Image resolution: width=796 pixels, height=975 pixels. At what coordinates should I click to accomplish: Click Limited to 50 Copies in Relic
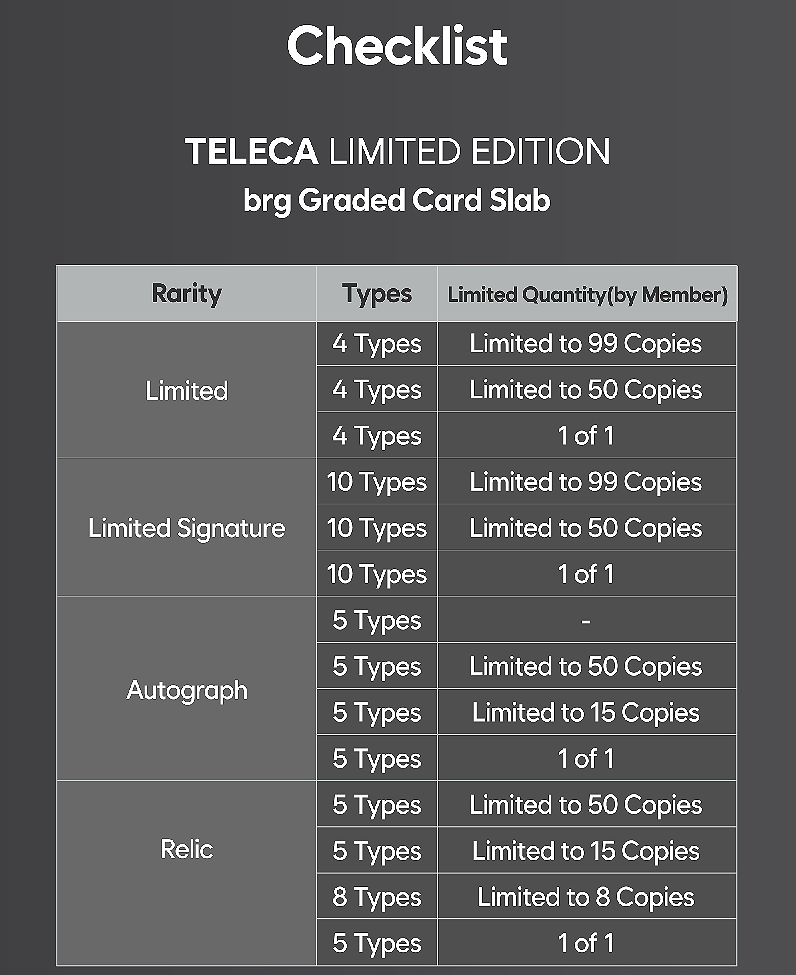[587, 805]
